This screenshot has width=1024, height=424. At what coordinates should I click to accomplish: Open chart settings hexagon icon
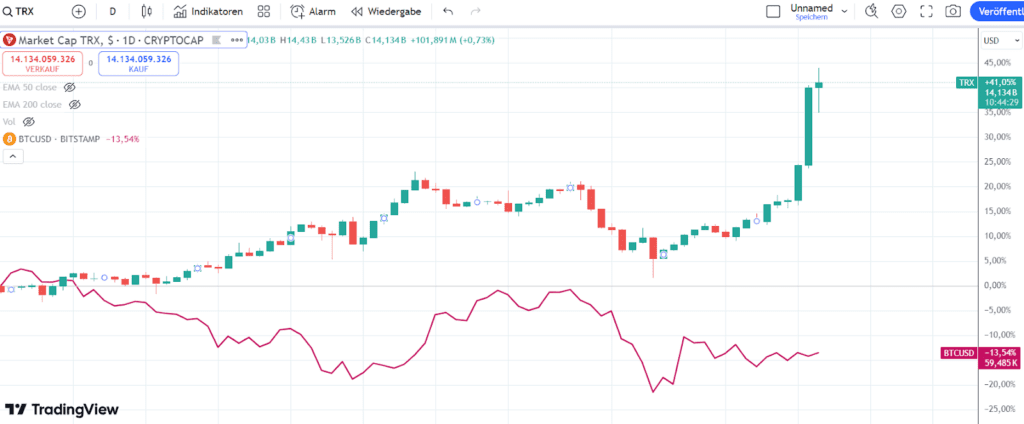point(899,11)
